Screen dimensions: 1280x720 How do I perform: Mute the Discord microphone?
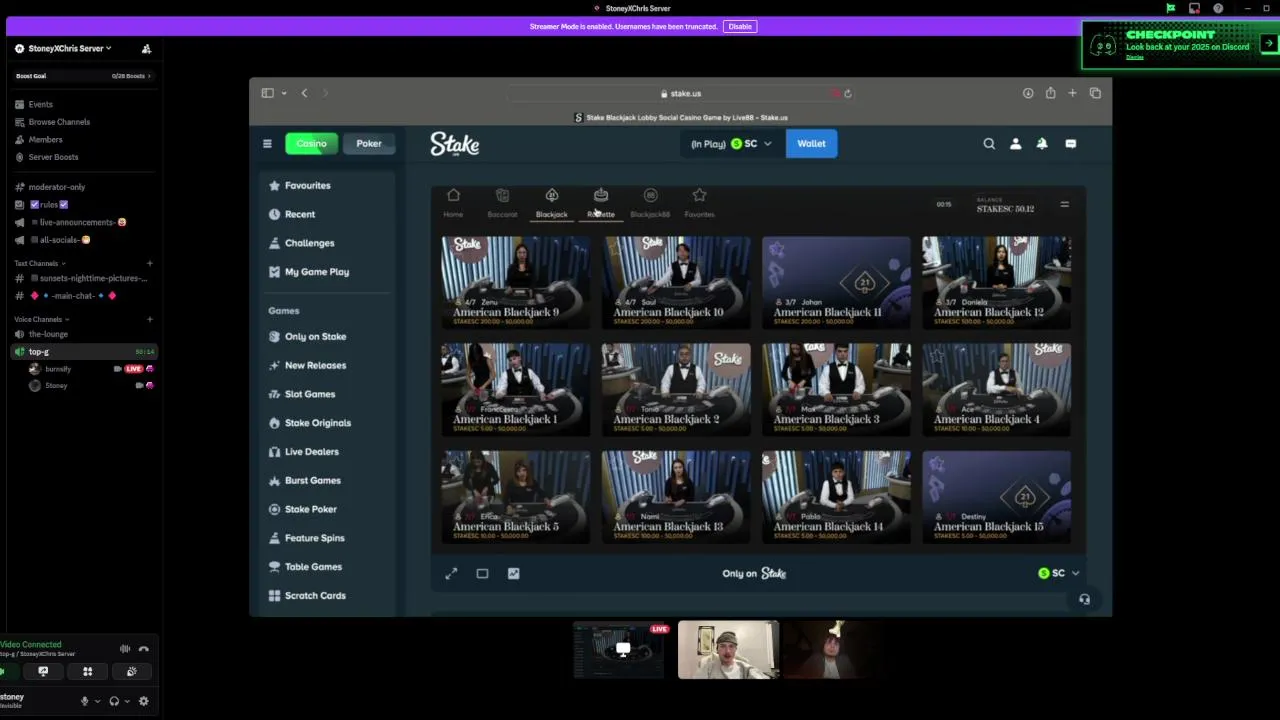tap(84, 701)
